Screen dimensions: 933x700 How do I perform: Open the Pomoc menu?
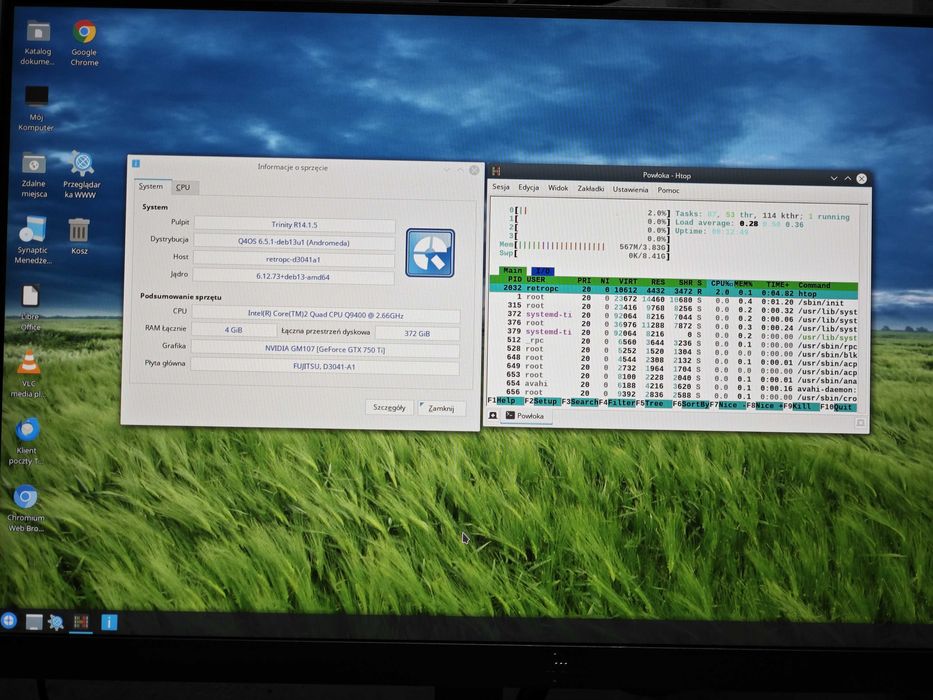[668, 190]
